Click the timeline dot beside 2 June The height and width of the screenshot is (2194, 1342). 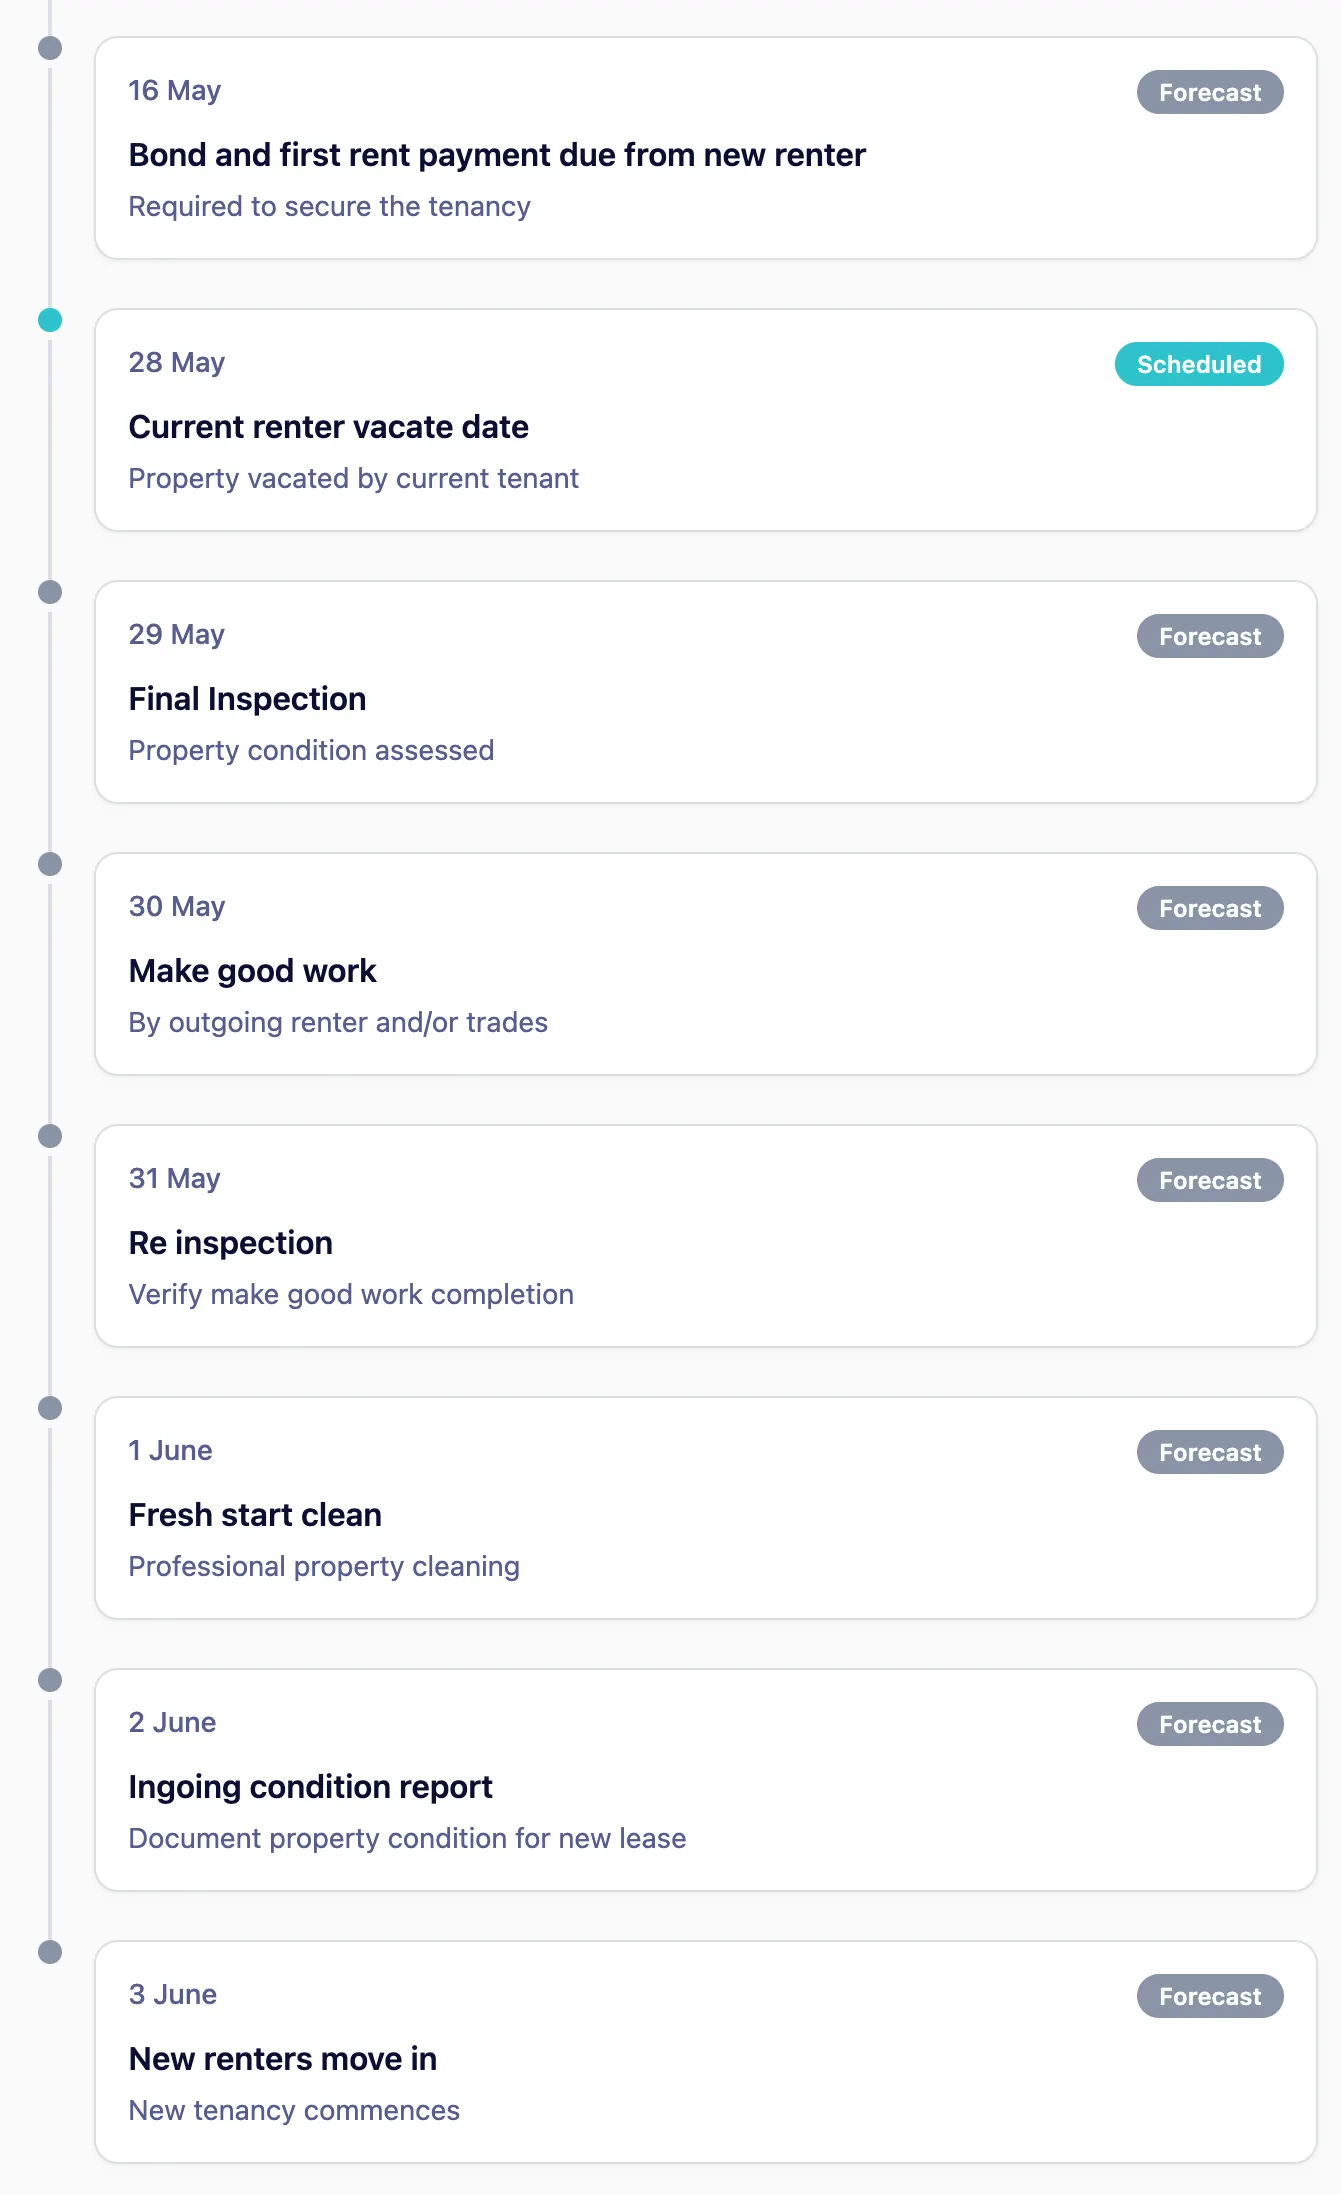pyautogui.click(x=50, y=1680)
